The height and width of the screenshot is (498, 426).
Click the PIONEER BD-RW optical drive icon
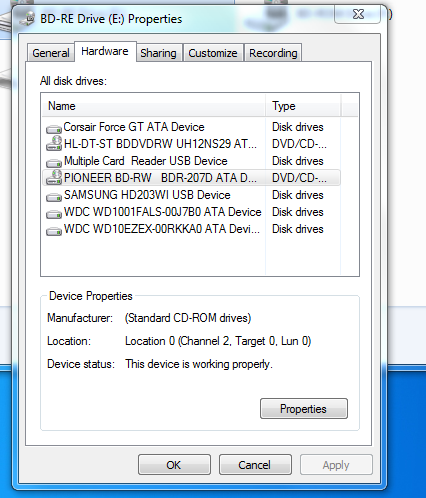pos(54,177)
